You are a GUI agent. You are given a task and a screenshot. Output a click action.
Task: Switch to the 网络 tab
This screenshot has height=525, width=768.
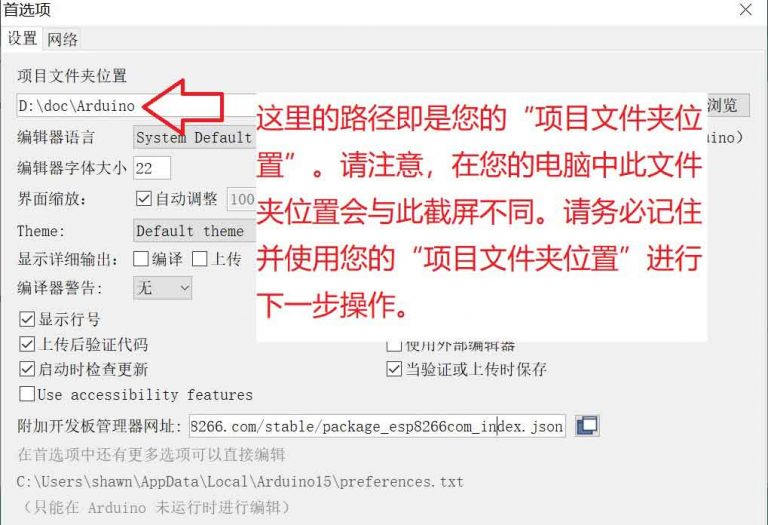click(62, 39)
